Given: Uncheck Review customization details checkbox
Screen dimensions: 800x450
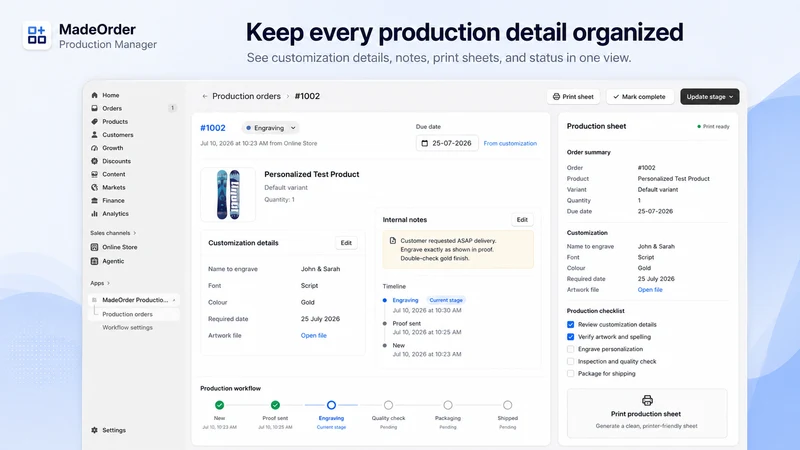Looking at the screenshot, I should coord(570,324).
